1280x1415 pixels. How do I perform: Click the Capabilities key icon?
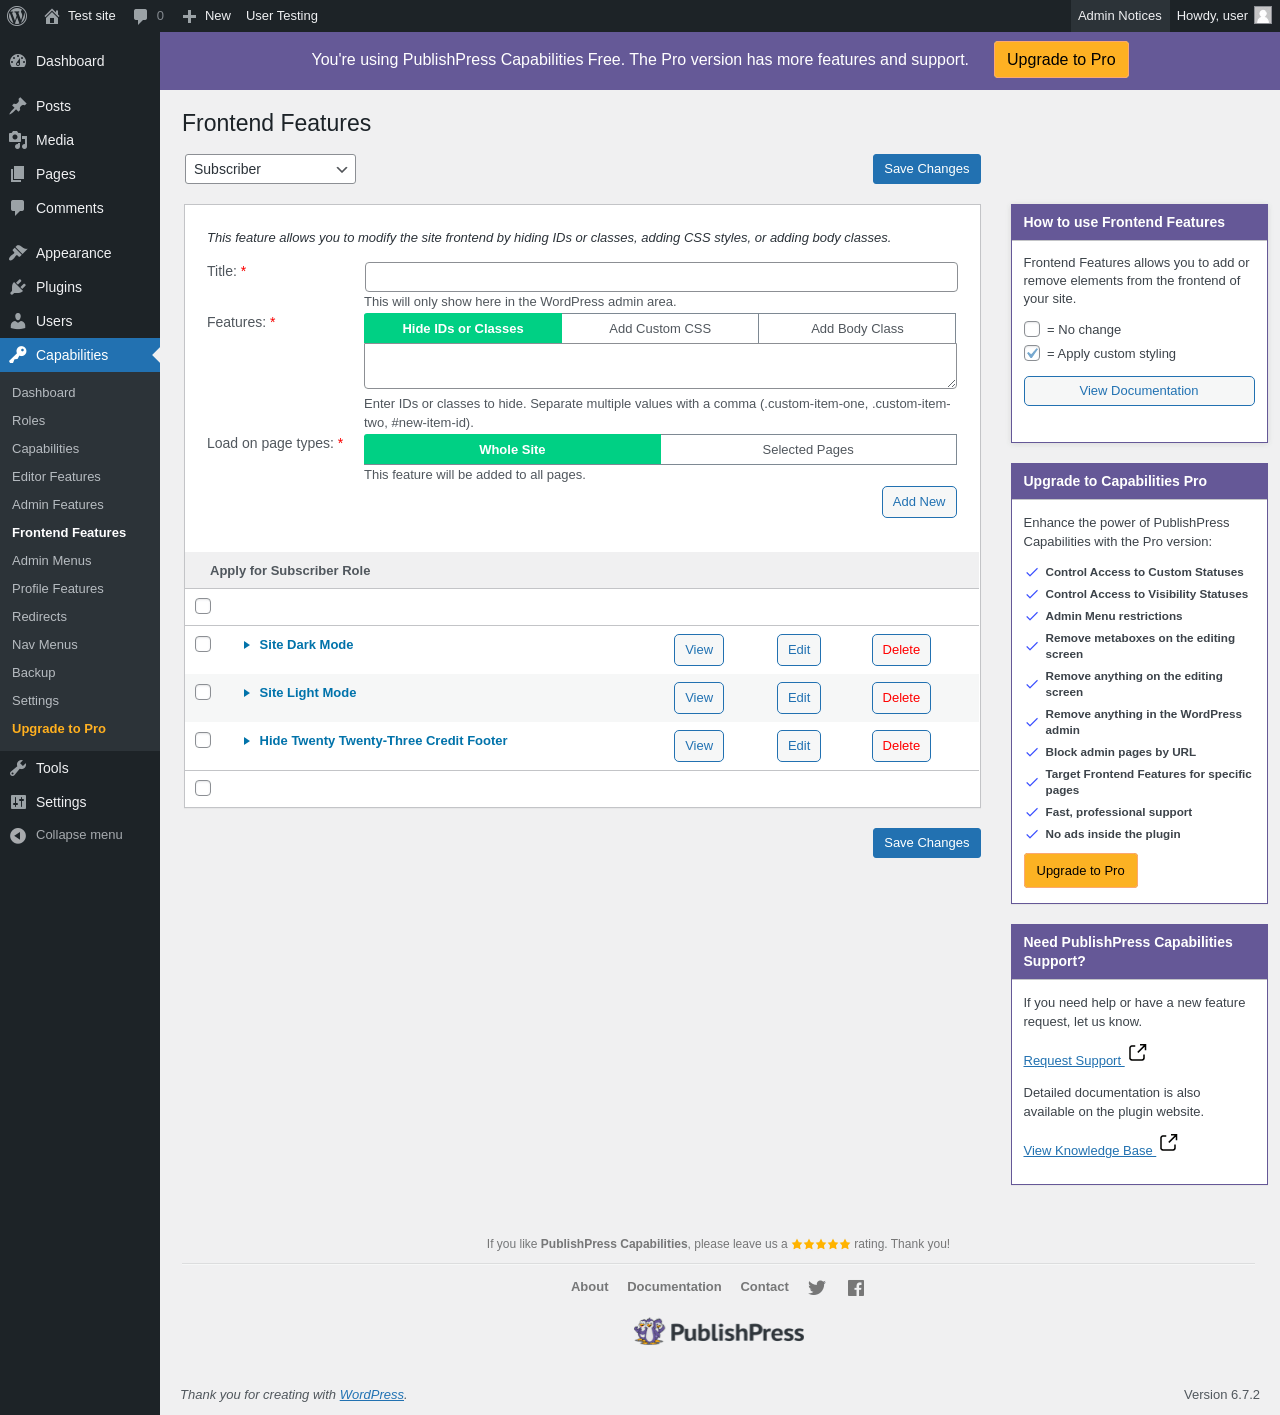tap(18, 355)
